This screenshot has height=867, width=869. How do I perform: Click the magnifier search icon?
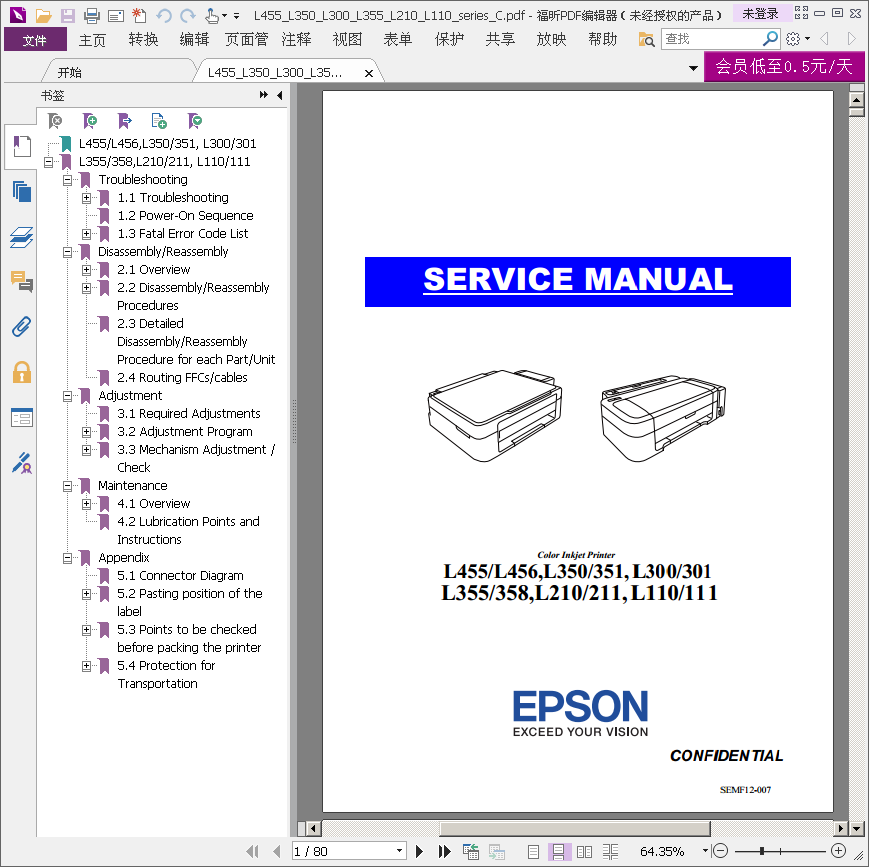pos(770,39)
